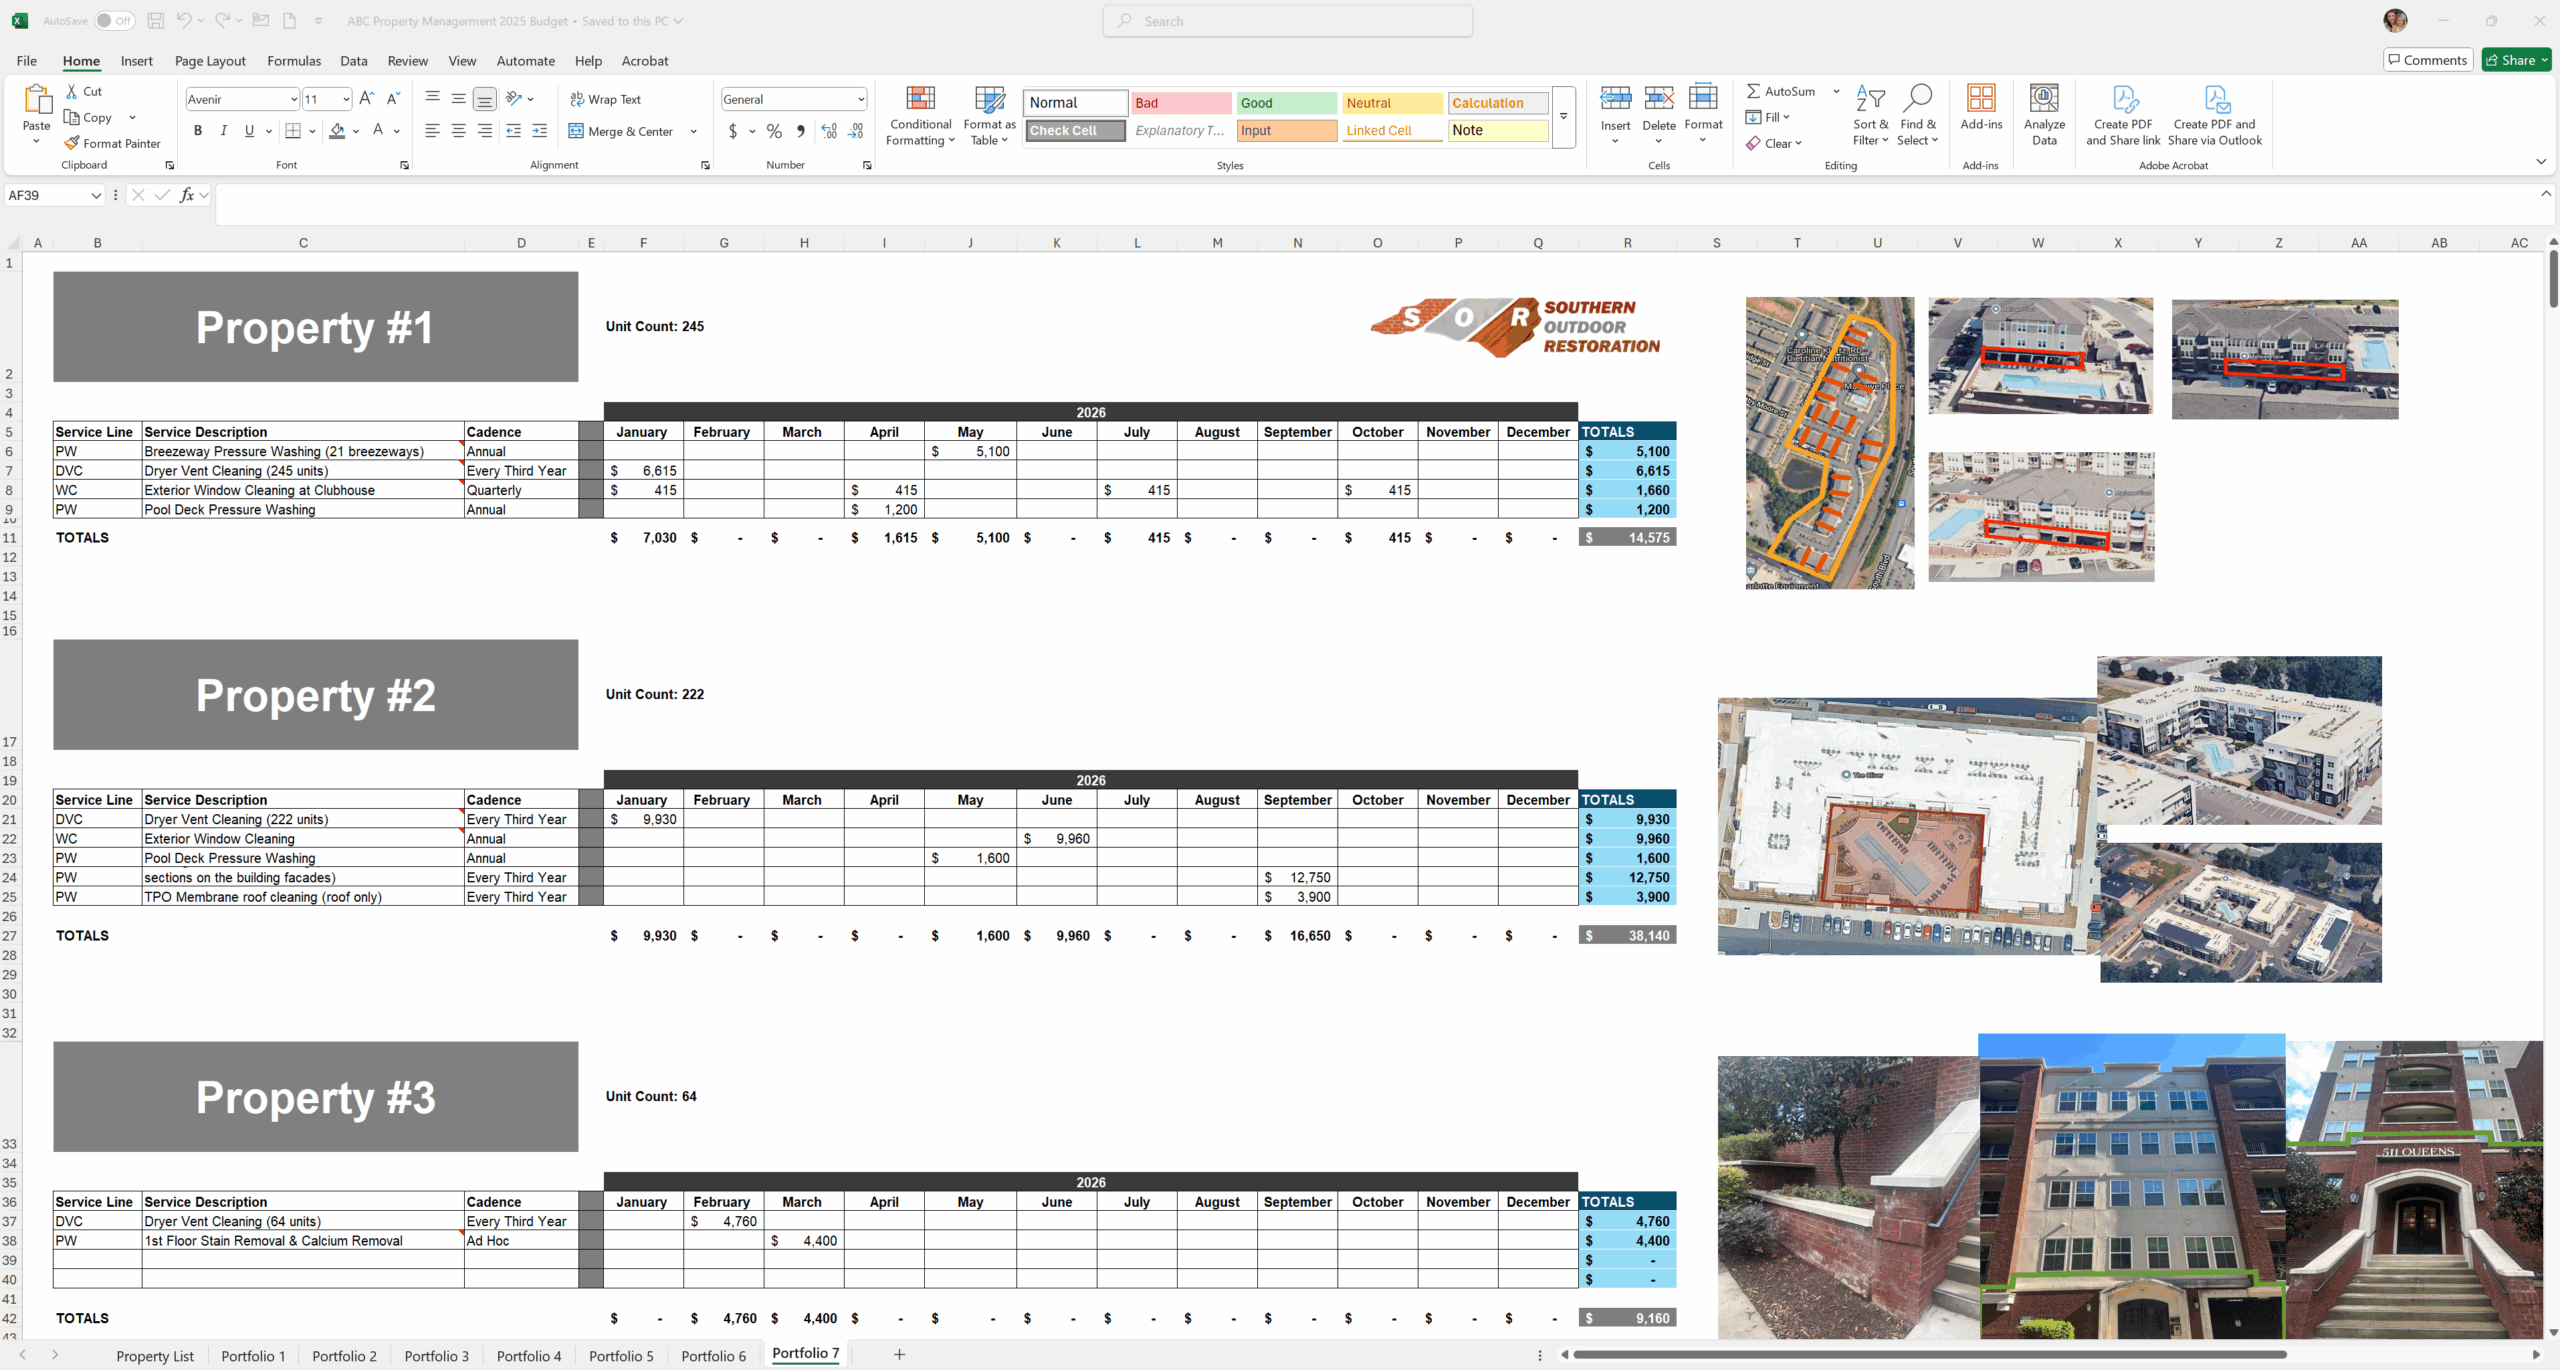Open the font name dropdown

(x=293, y=99)
